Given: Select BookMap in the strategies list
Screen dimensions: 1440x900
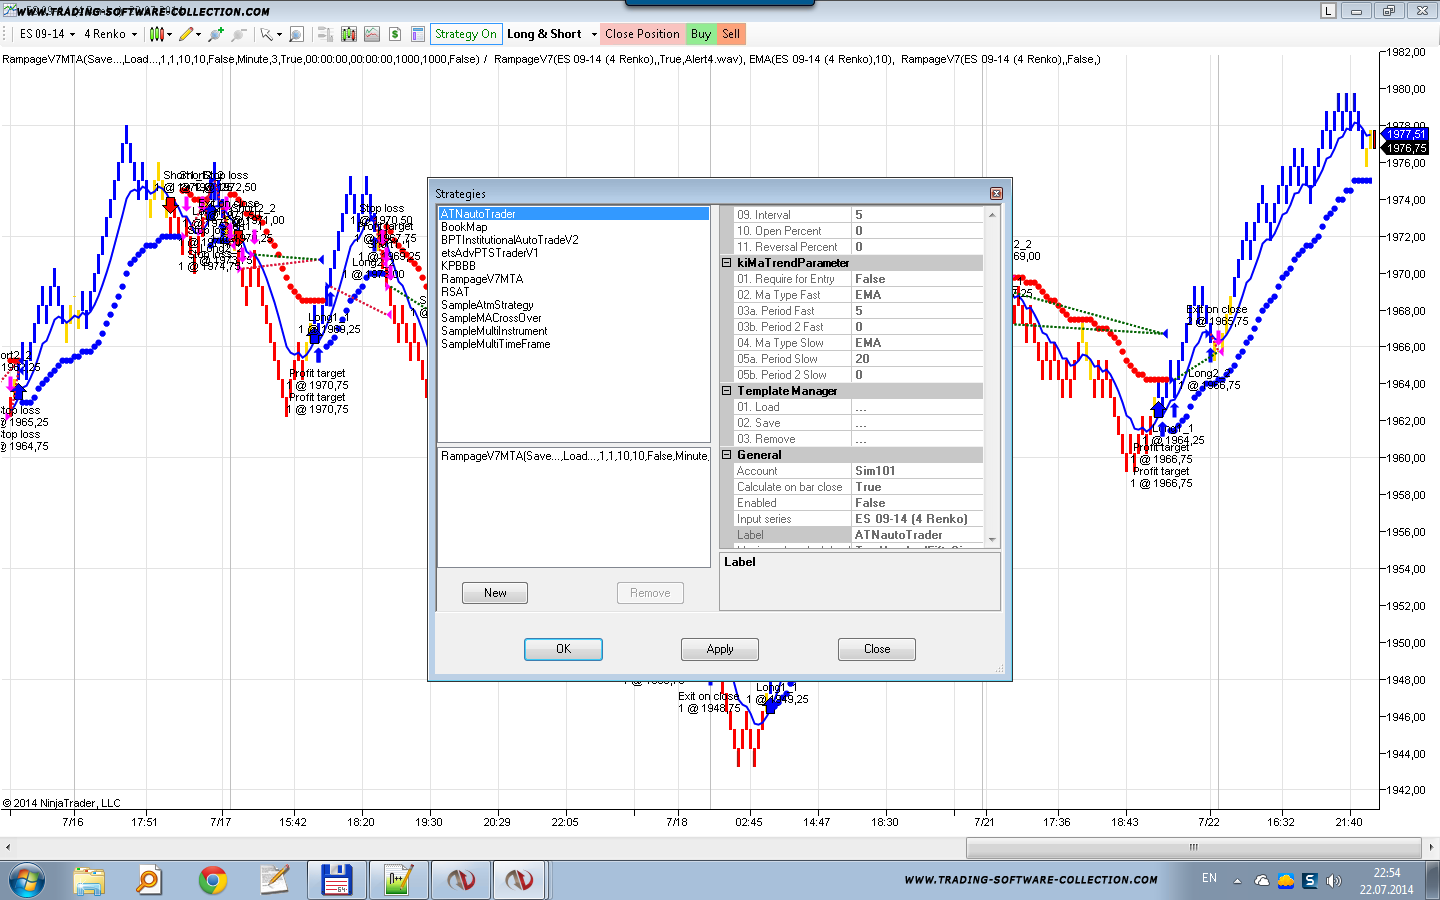Looking at the screenshot, I should point(464,227).
